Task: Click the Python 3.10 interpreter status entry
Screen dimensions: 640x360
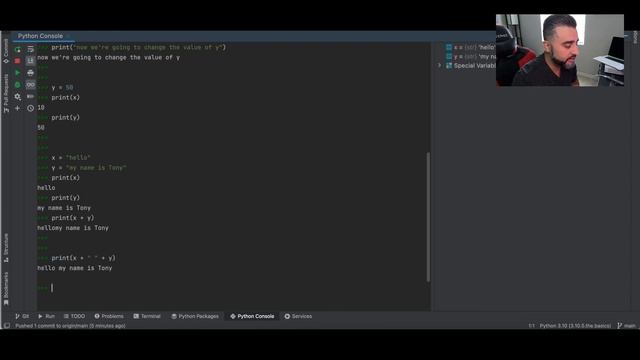Action: [x=575, y=326]
